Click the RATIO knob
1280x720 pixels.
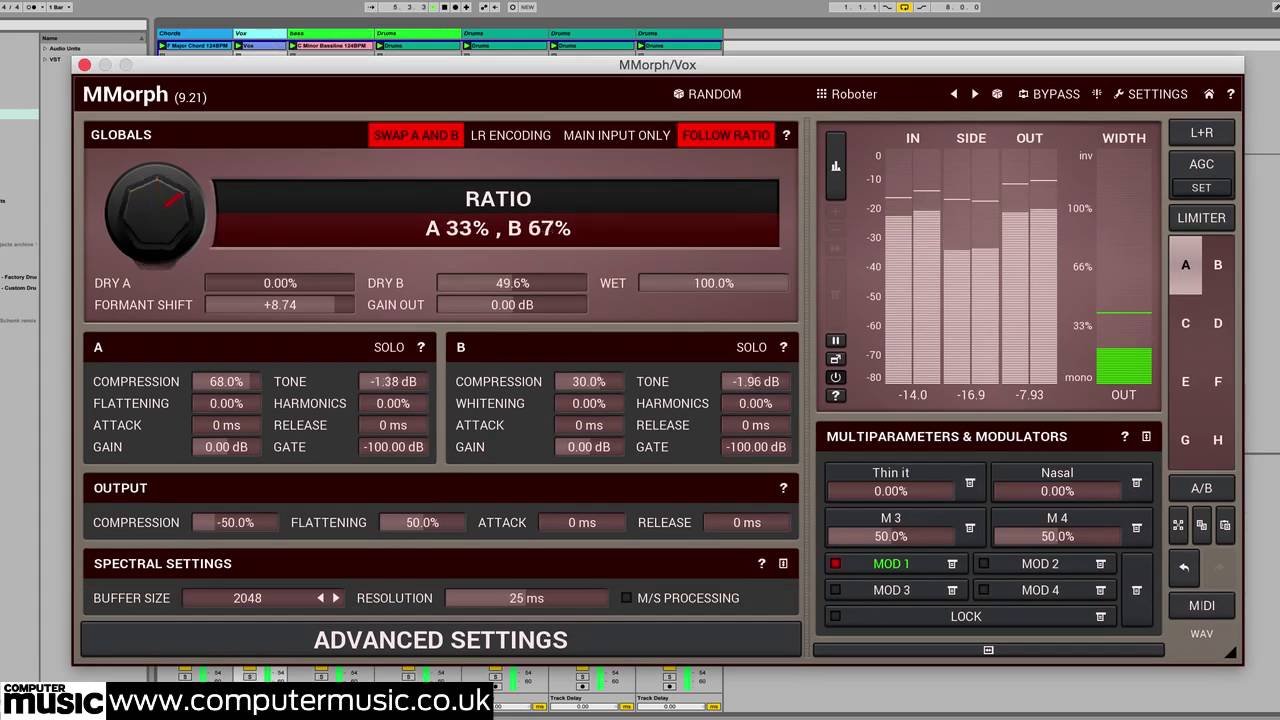[x=156, y=211]
